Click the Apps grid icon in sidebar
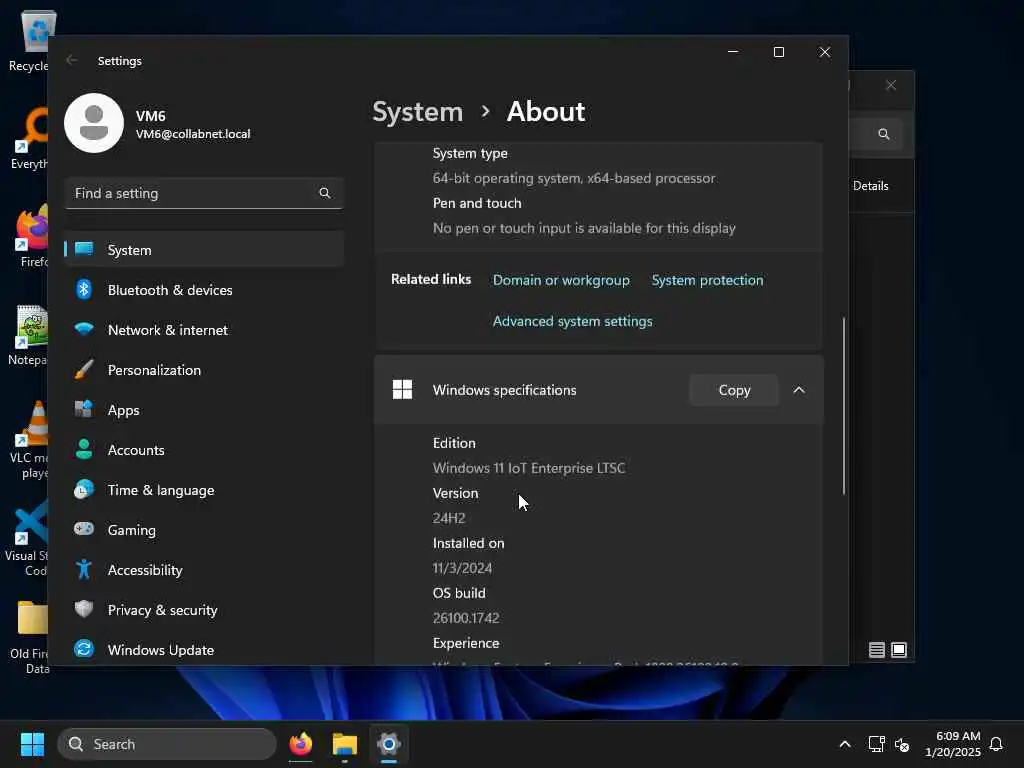Viewport: 1024px width, 768px height. point(84,409)
